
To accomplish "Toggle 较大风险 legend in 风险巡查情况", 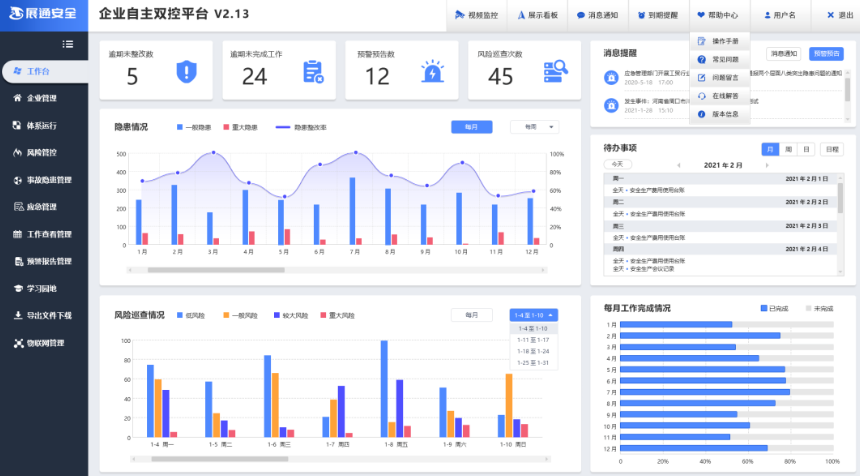I will tap(291, 315).
